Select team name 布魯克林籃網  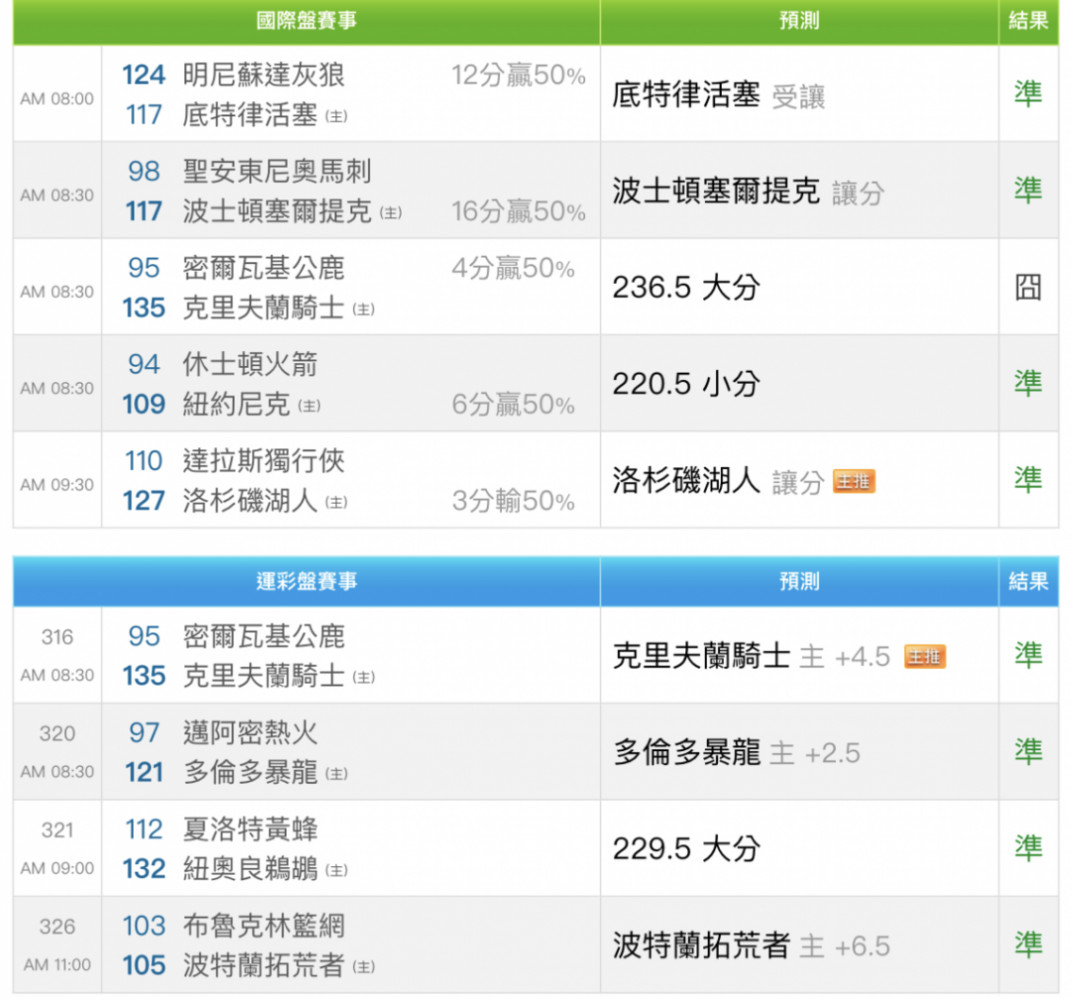[264, 926]
